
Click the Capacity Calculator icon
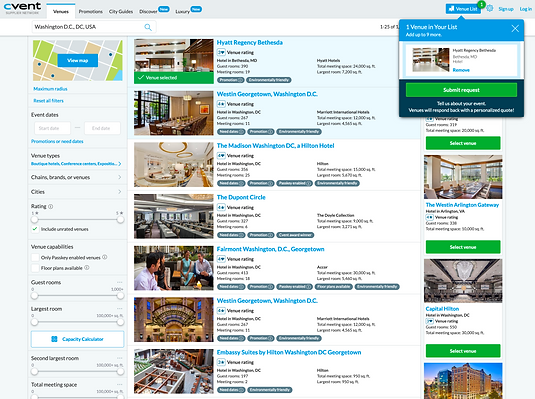coord(54,339)
